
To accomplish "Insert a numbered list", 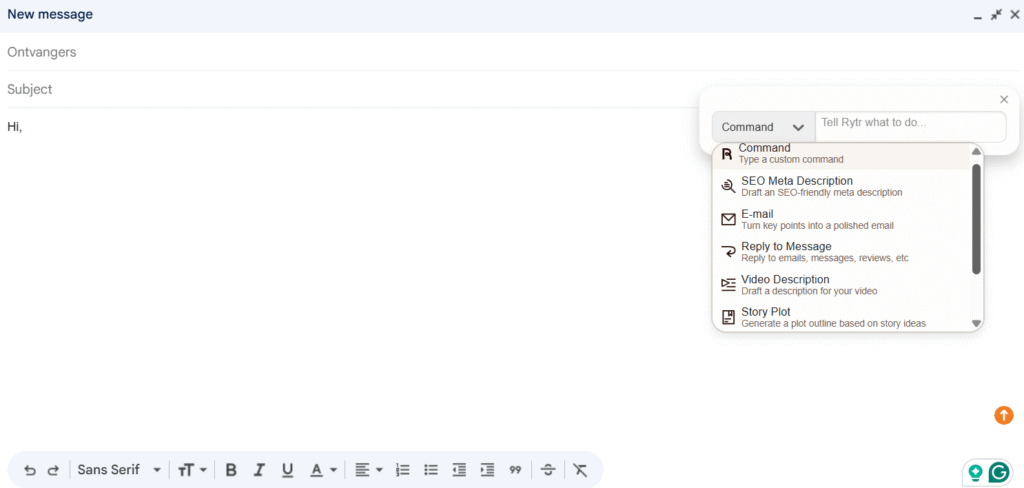I will tap(403, 470).
